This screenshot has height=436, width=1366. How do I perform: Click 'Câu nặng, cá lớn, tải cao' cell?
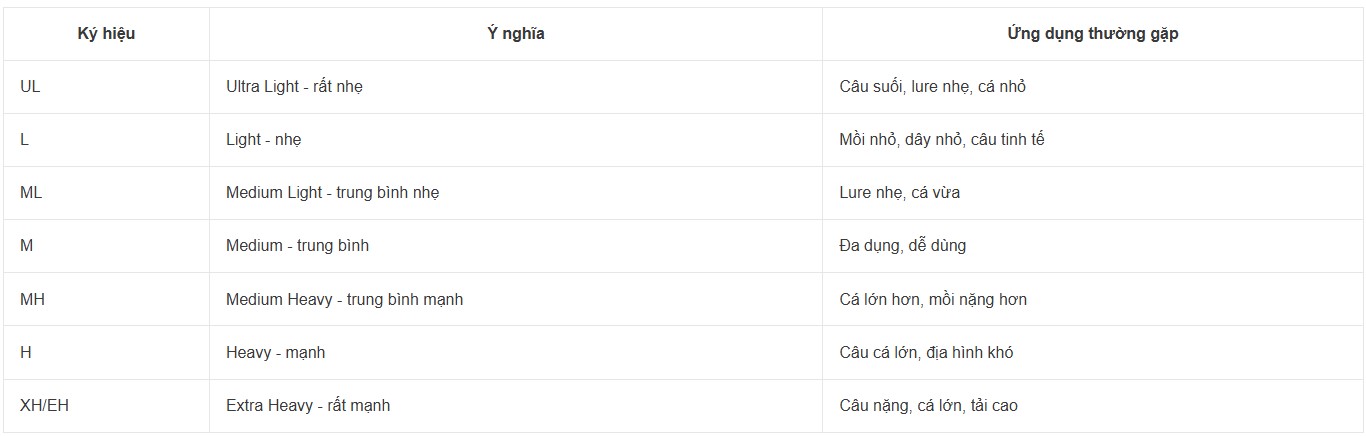pyautogui.click(x=1093, y=406)
